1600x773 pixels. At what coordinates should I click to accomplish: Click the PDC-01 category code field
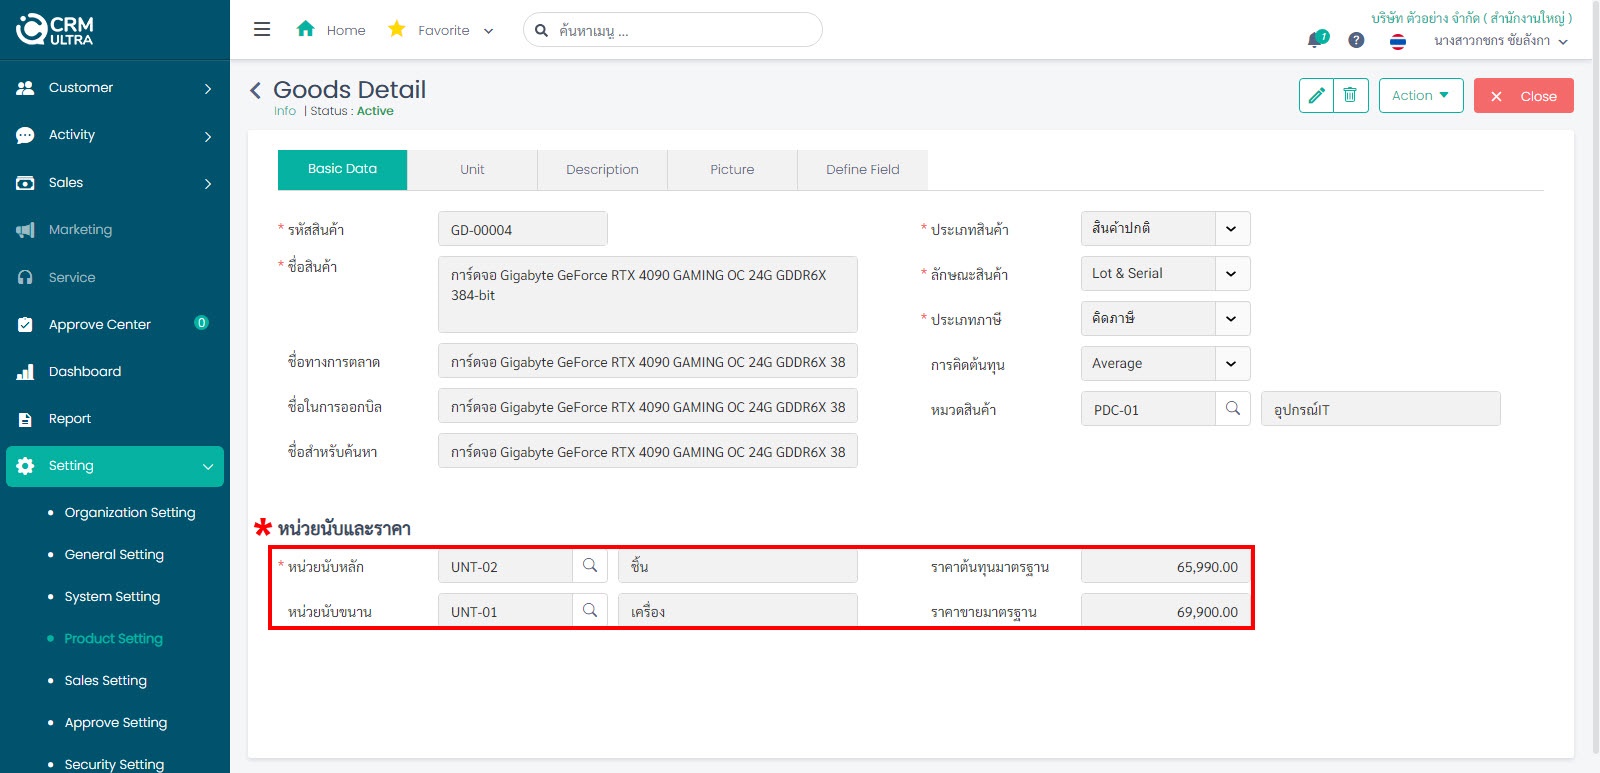(1148, 409)
